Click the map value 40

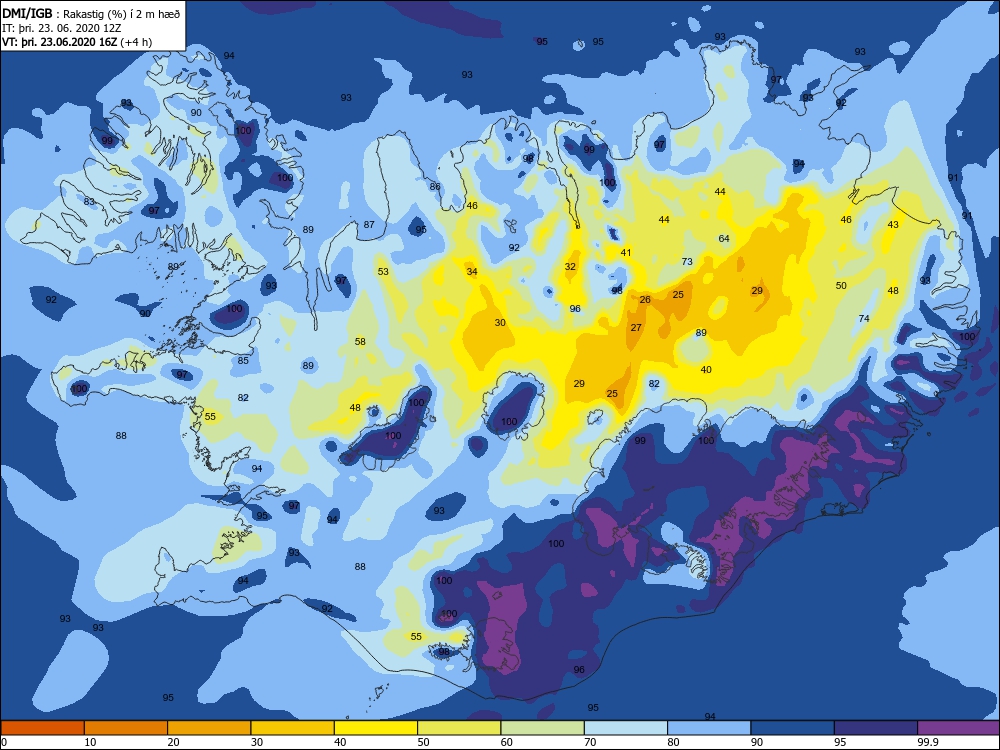pos(706,370)
